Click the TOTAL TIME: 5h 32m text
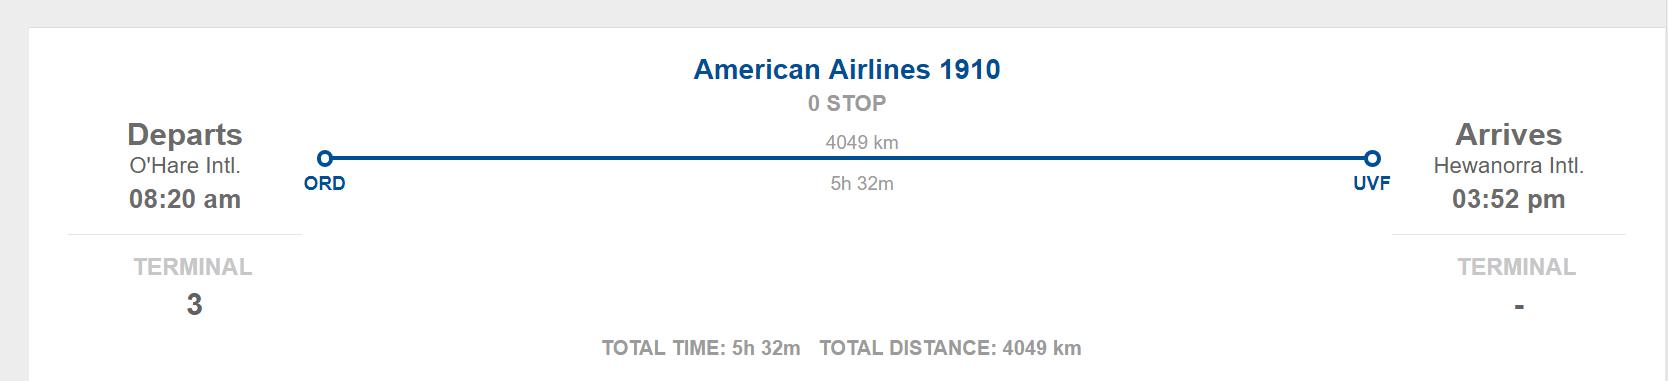The width and height of the screenshot is (1668, 381). [x=701, y=348]
